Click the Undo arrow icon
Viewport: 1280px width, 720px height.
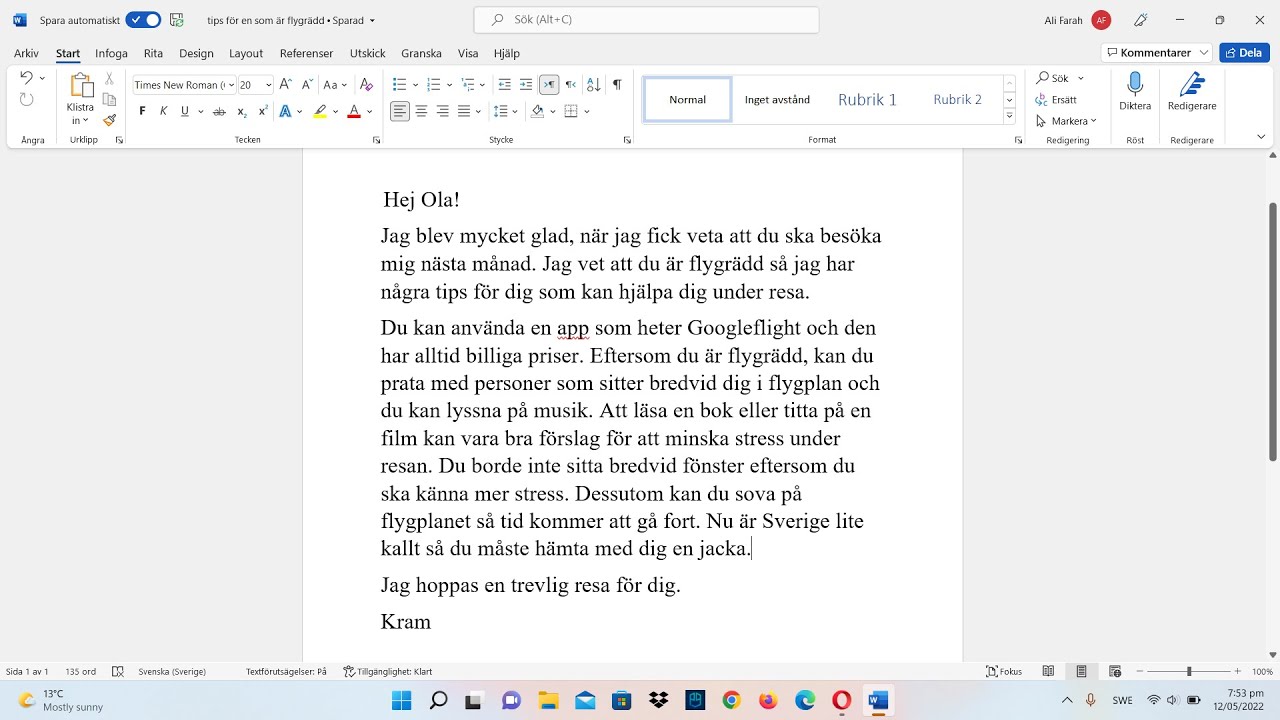coord(27,77)
